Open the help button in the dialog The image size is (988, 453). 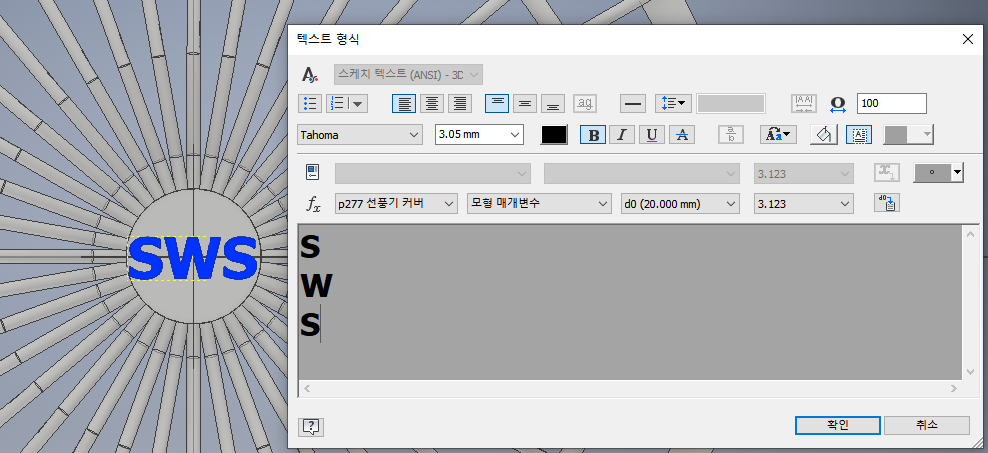pos(311,427)
